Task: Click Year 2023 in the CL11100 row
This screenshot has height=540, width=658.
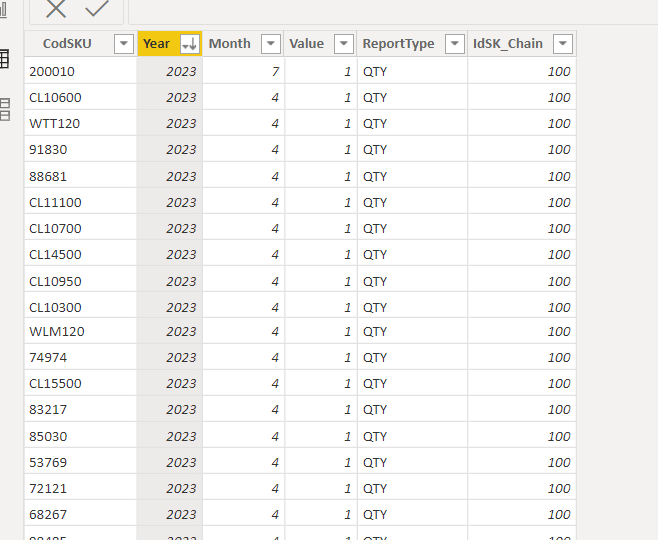Action: pyautogui.click(x=170, y=202)
